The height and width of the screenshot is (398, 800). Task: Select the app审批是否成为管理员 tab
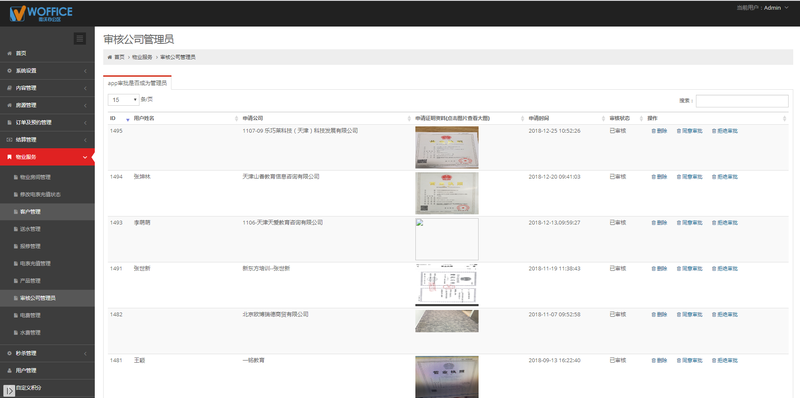137,83
